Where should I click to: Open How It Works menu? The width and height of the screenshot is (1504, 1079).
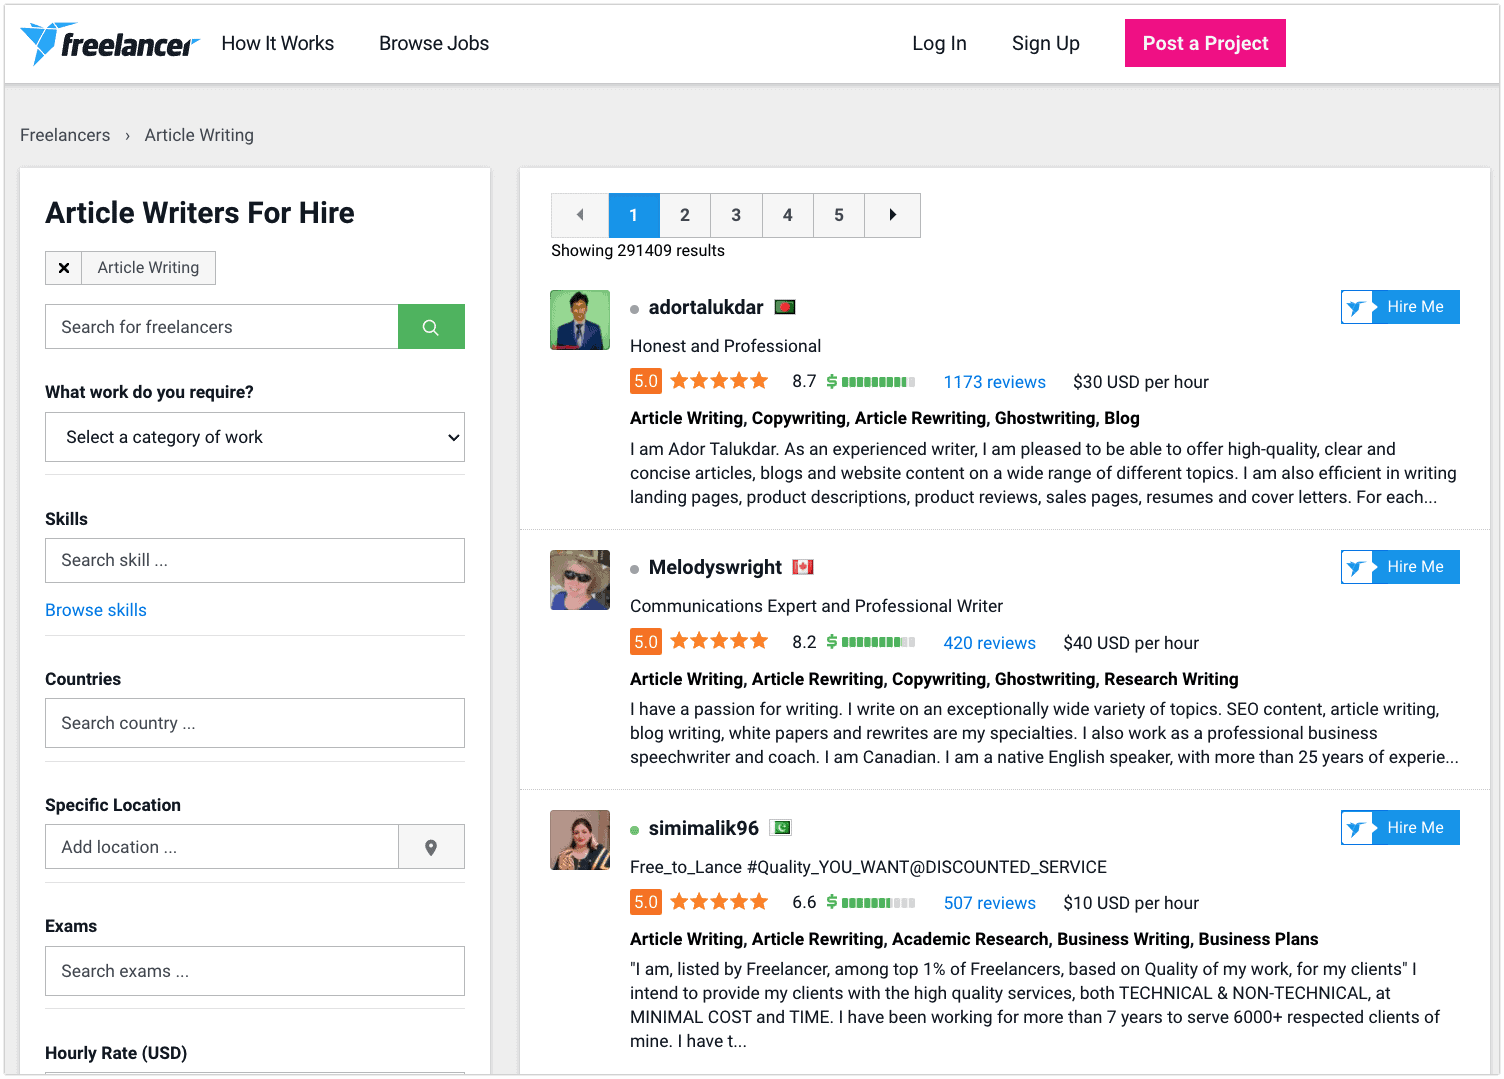(278, 43)
